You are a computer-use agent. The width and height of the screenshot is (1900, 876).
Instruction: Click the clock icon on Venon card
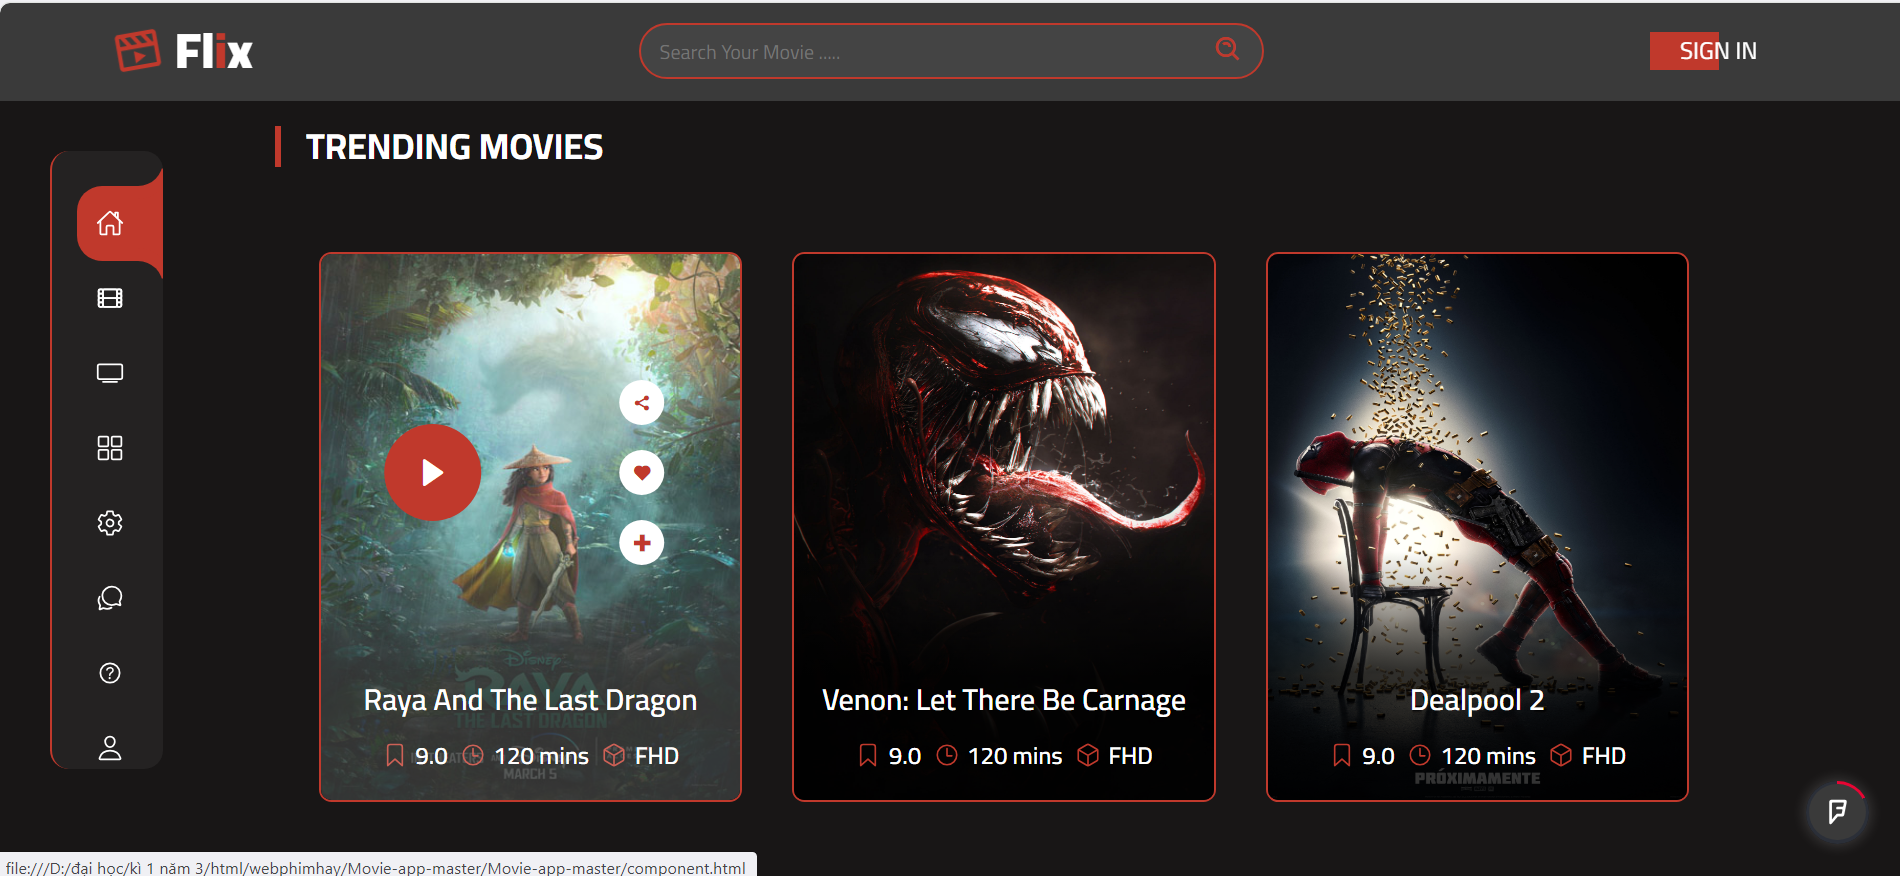point(947,755)
